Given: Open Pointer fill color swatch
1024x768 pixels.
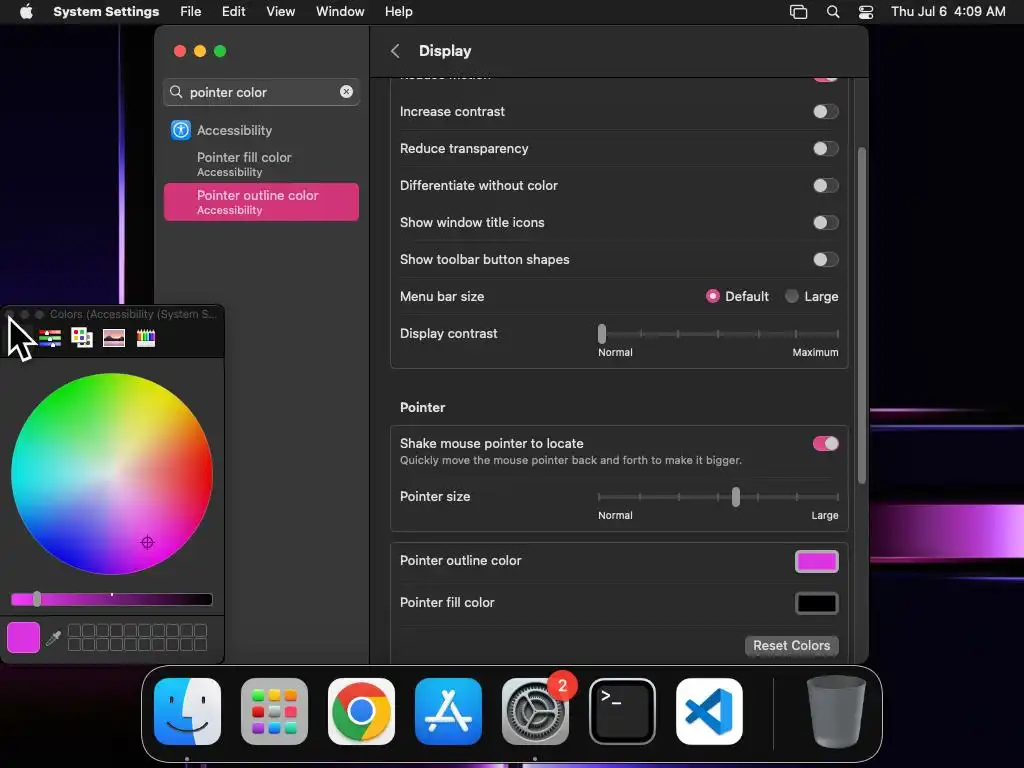Looking at the screenshot, I should pos(816,603).
